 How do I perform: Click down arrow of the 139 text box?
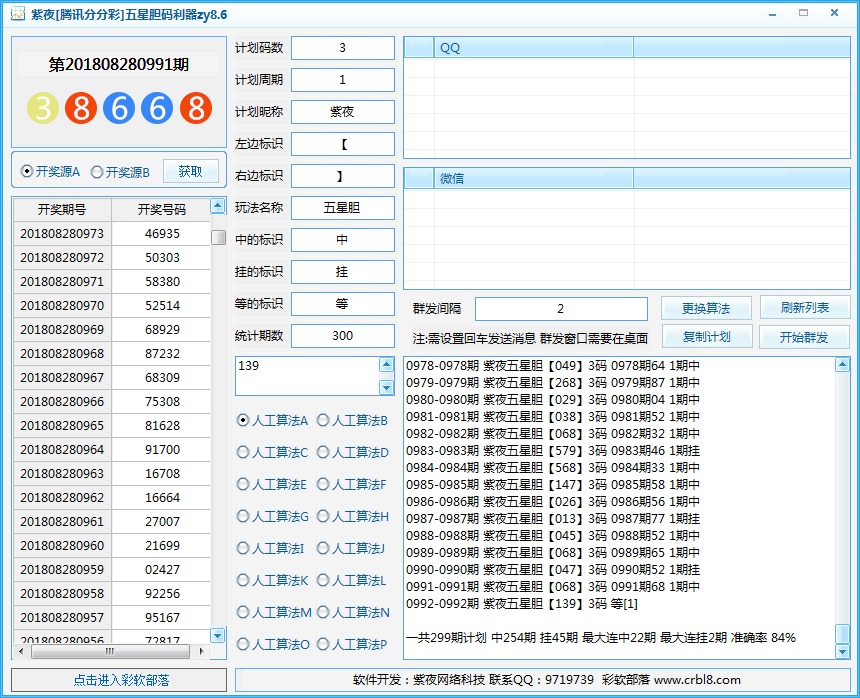click(x=386, y=387)
